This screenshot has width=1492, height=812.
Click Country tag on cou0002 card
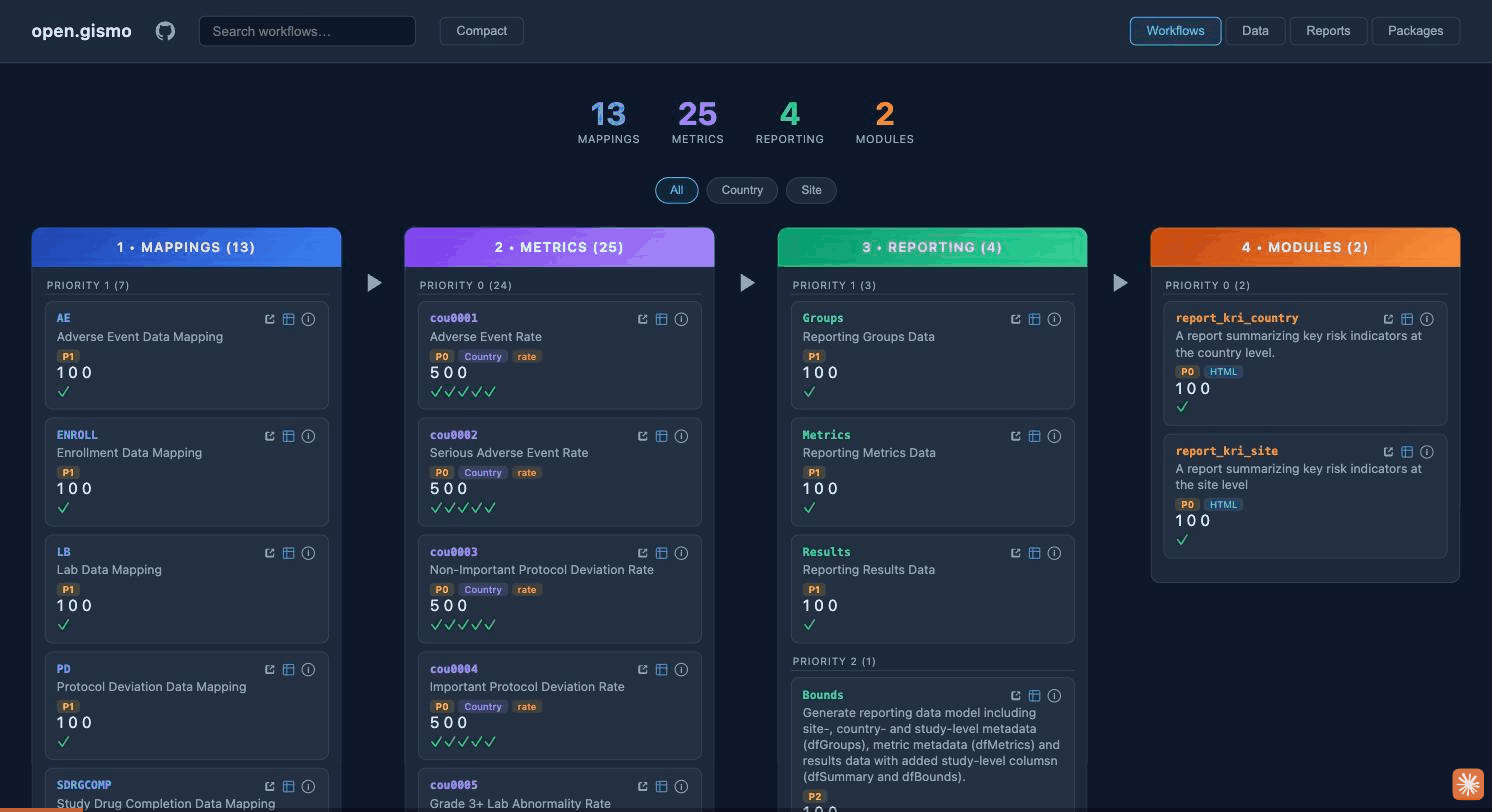click(483, 473)
